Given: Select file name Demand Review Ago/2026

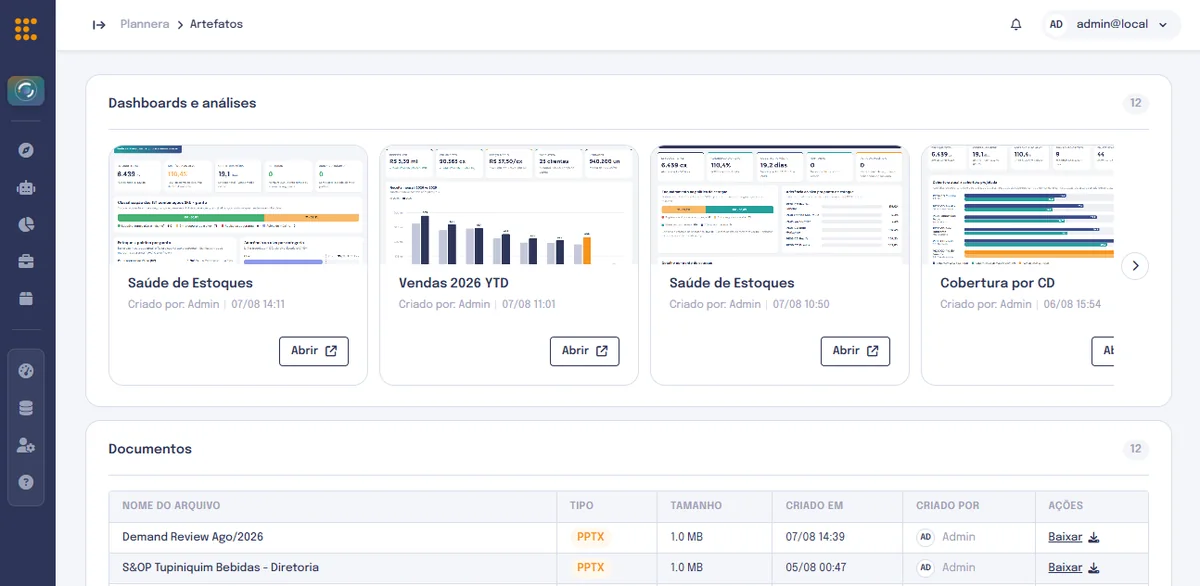Looking at the screenshot, I should (193, 537).
